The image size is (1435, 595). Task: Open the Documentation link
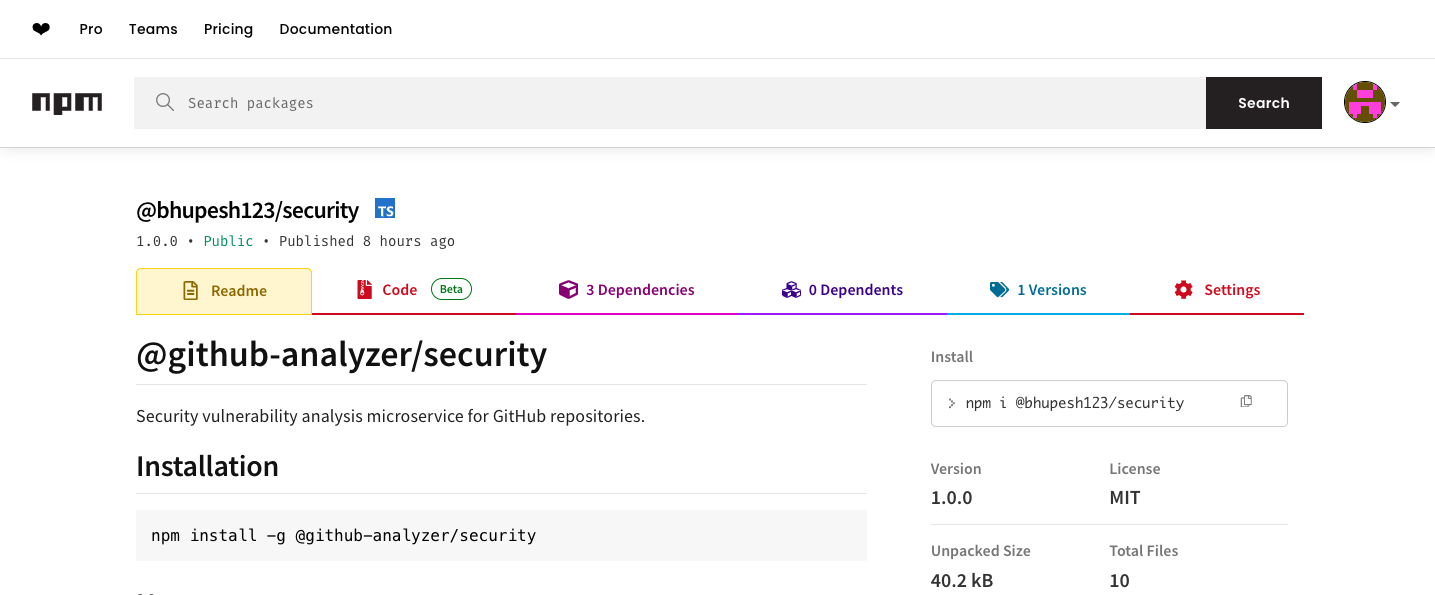click(x=336, y=29)
